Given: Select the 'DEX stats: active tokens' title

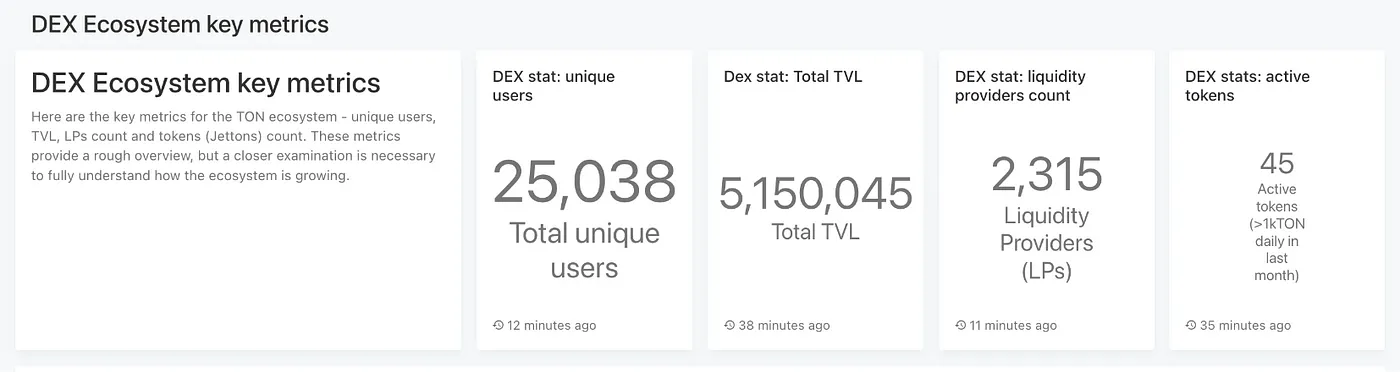Looking at the screenshot, I should tap(1247, 86).
